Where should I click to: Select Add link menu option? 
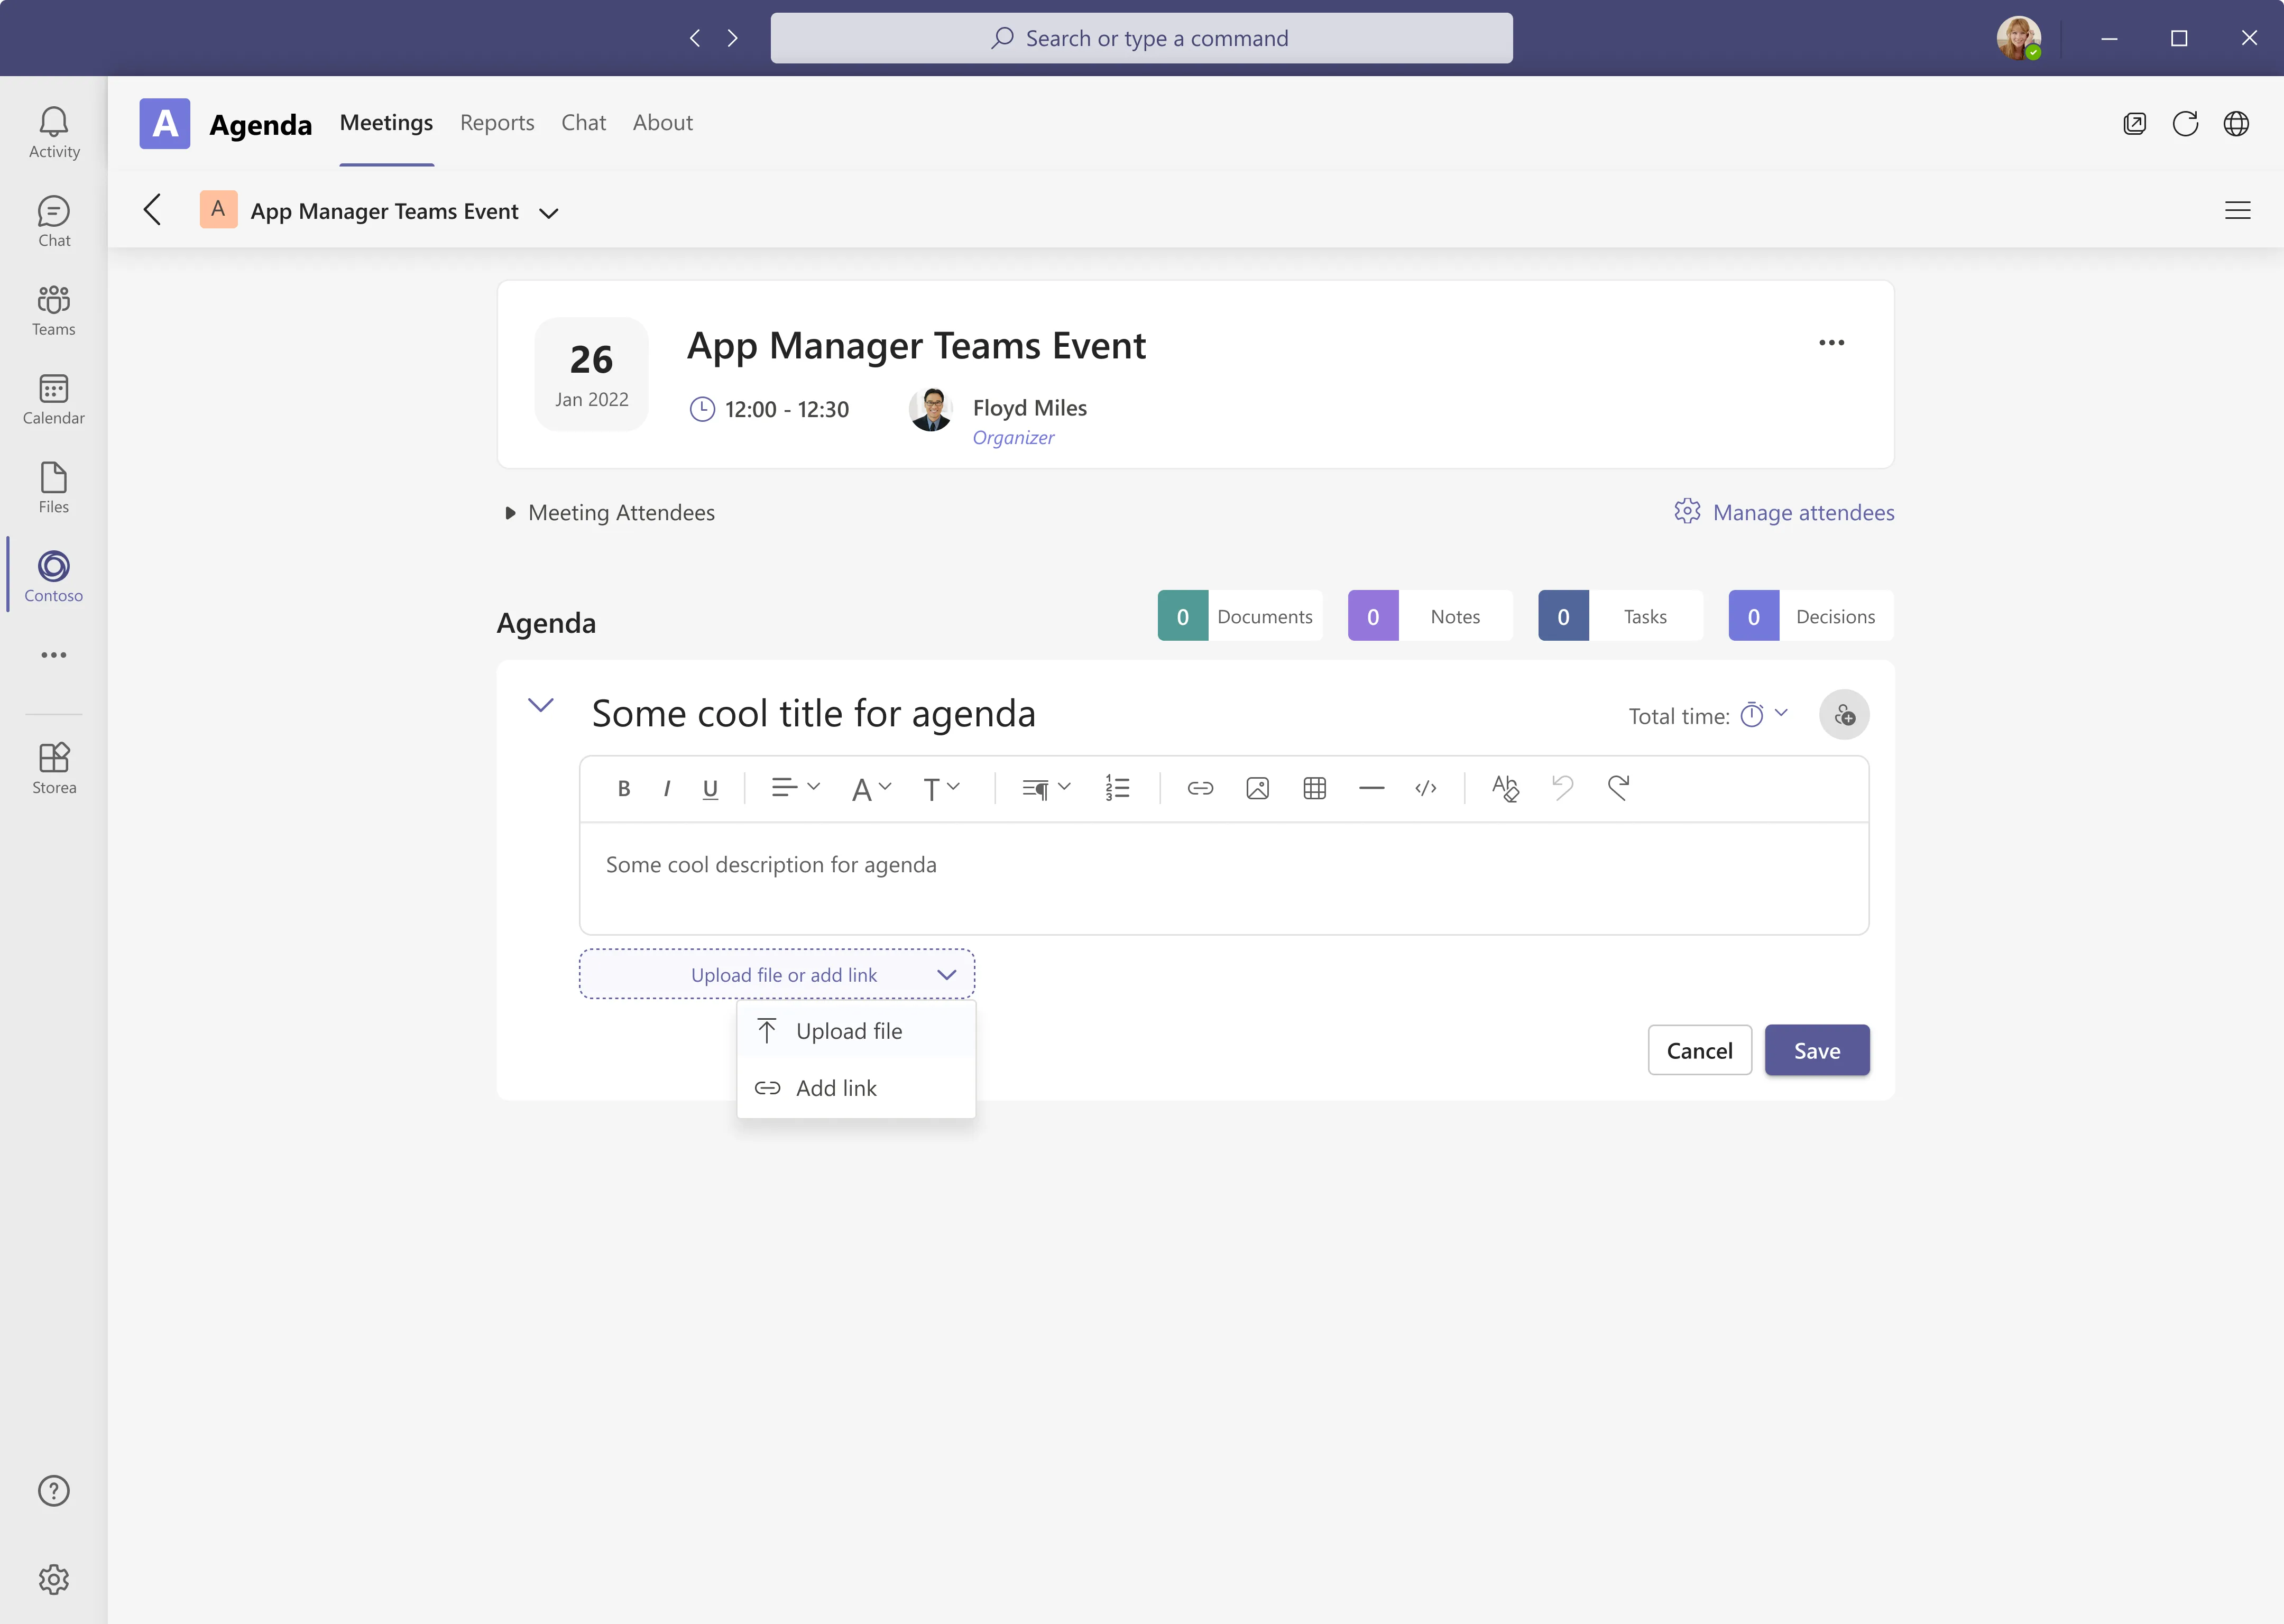pyautogui.click(x=856, y=1088)
